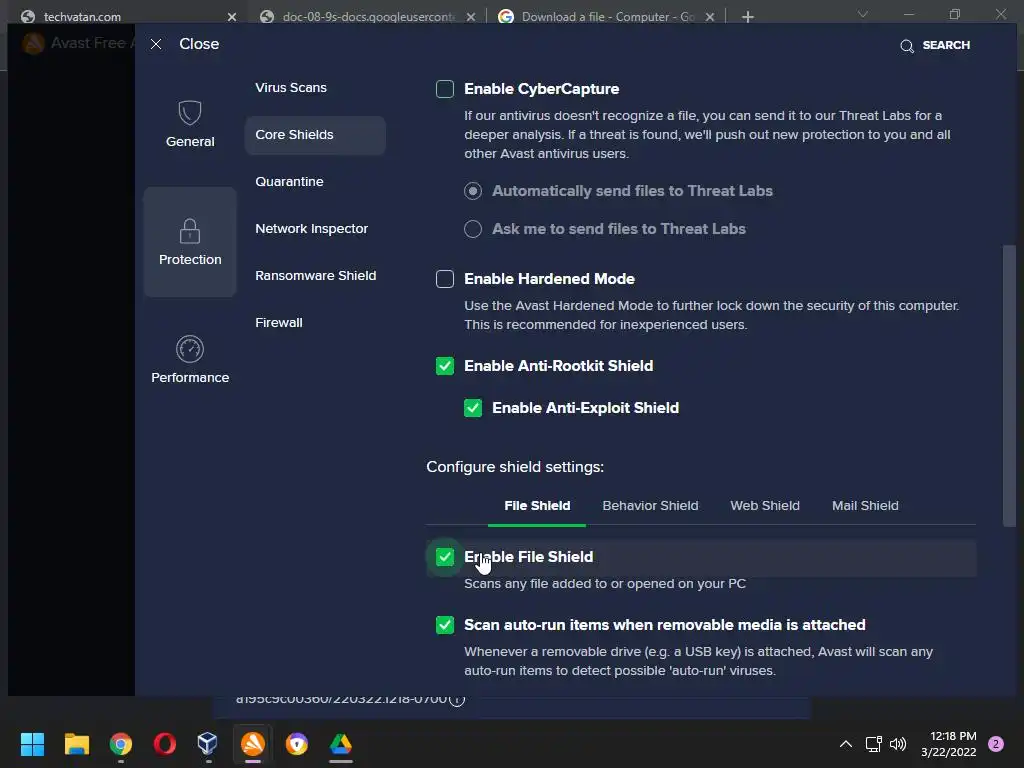The image size is (1024, 768).
Task: Open the notification count badge
Action: (x=996, y=744)
